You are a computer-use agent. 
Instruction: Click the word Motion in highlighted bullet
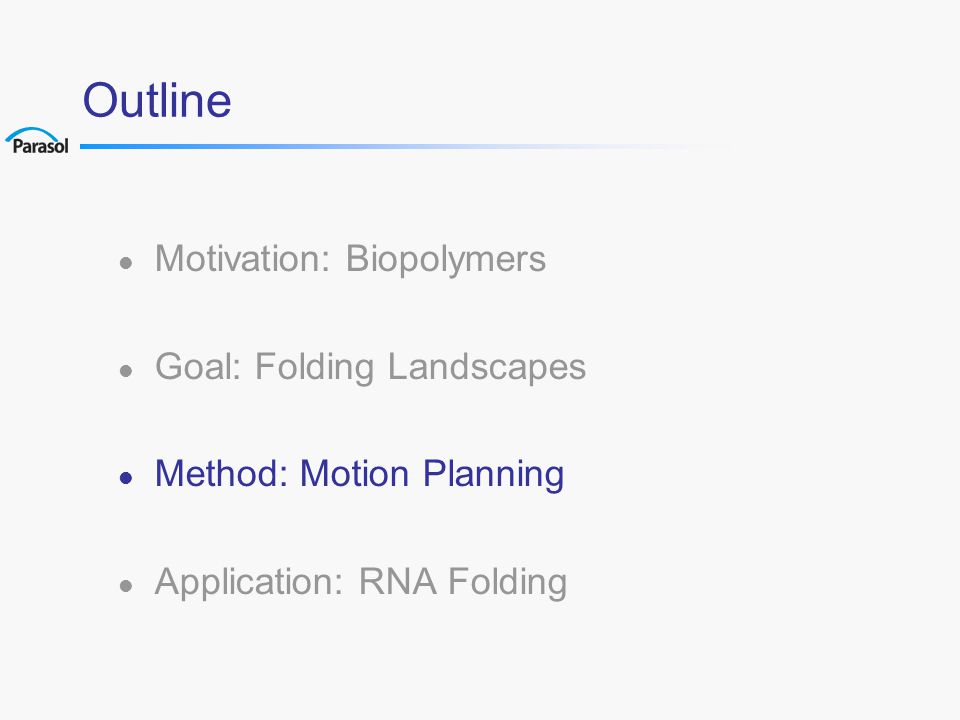click(x=354, y=474)
